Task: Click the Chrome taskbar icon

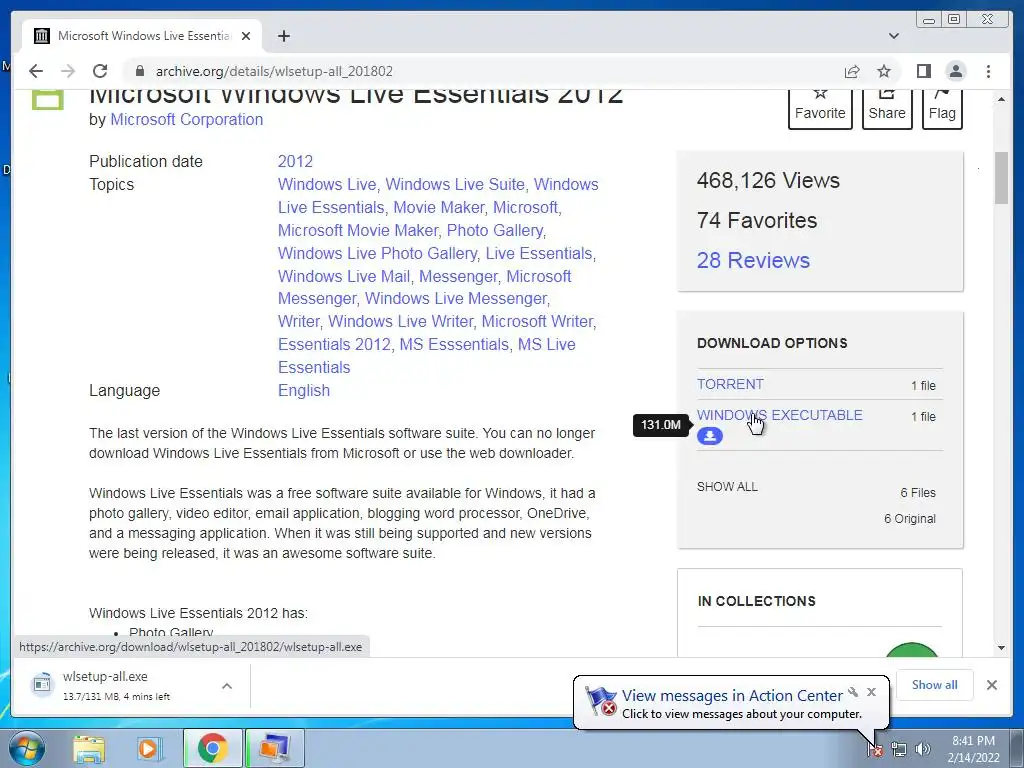Action: (212, 748)
